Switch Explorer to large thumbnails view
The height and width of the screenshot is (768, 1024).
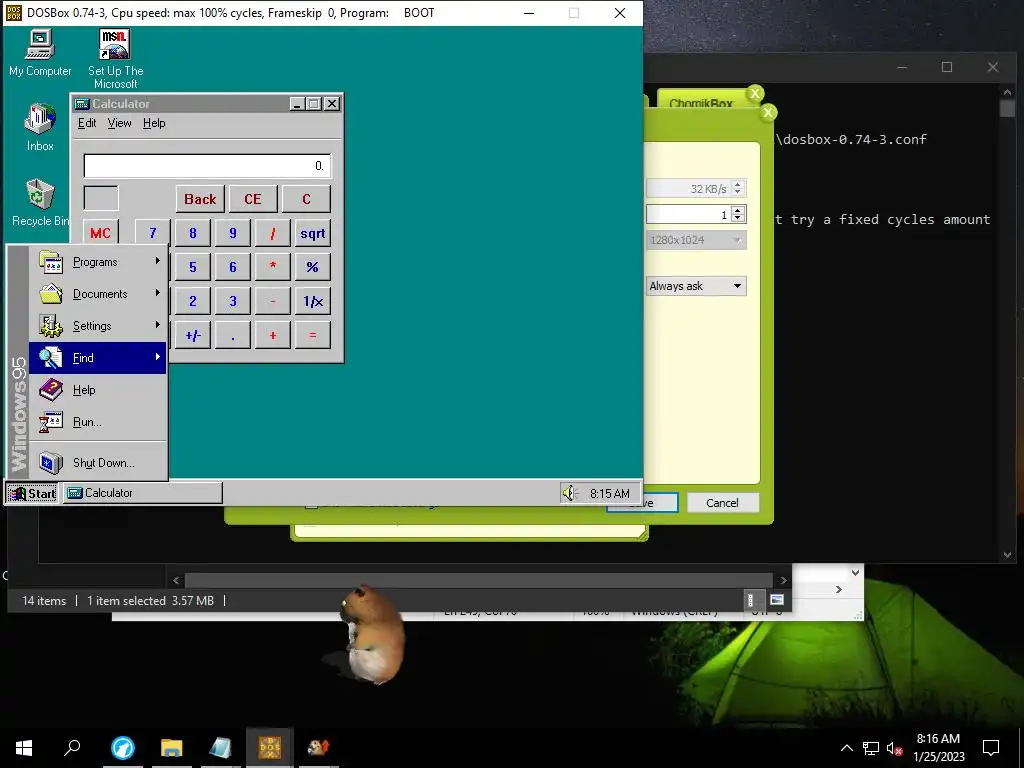tap(777, 600)
